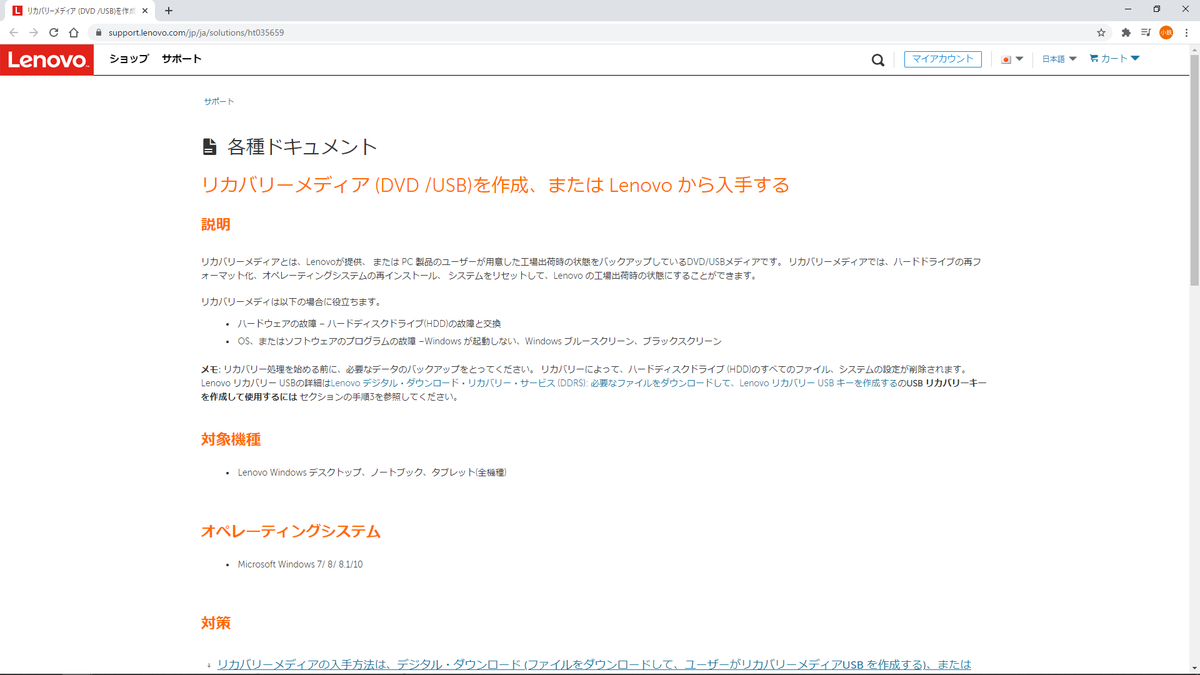Click the ハードウェアの故障 bullet text
1200x675 pixels.
[369, 324]
